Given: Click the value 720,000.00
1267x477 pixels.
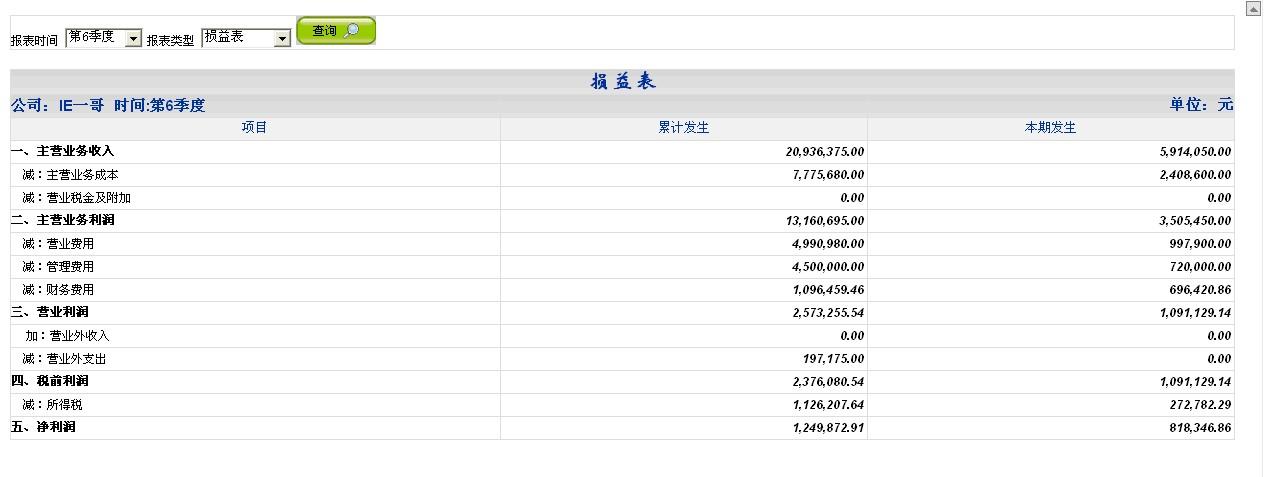Looking at the screenshot, I should (x=1201, y=267).
